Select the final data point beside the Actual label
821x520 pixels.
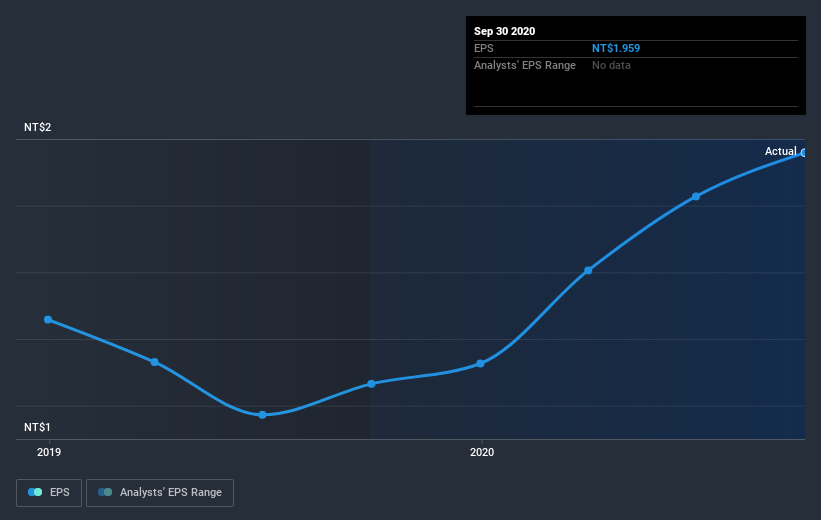tap(804, 153)
